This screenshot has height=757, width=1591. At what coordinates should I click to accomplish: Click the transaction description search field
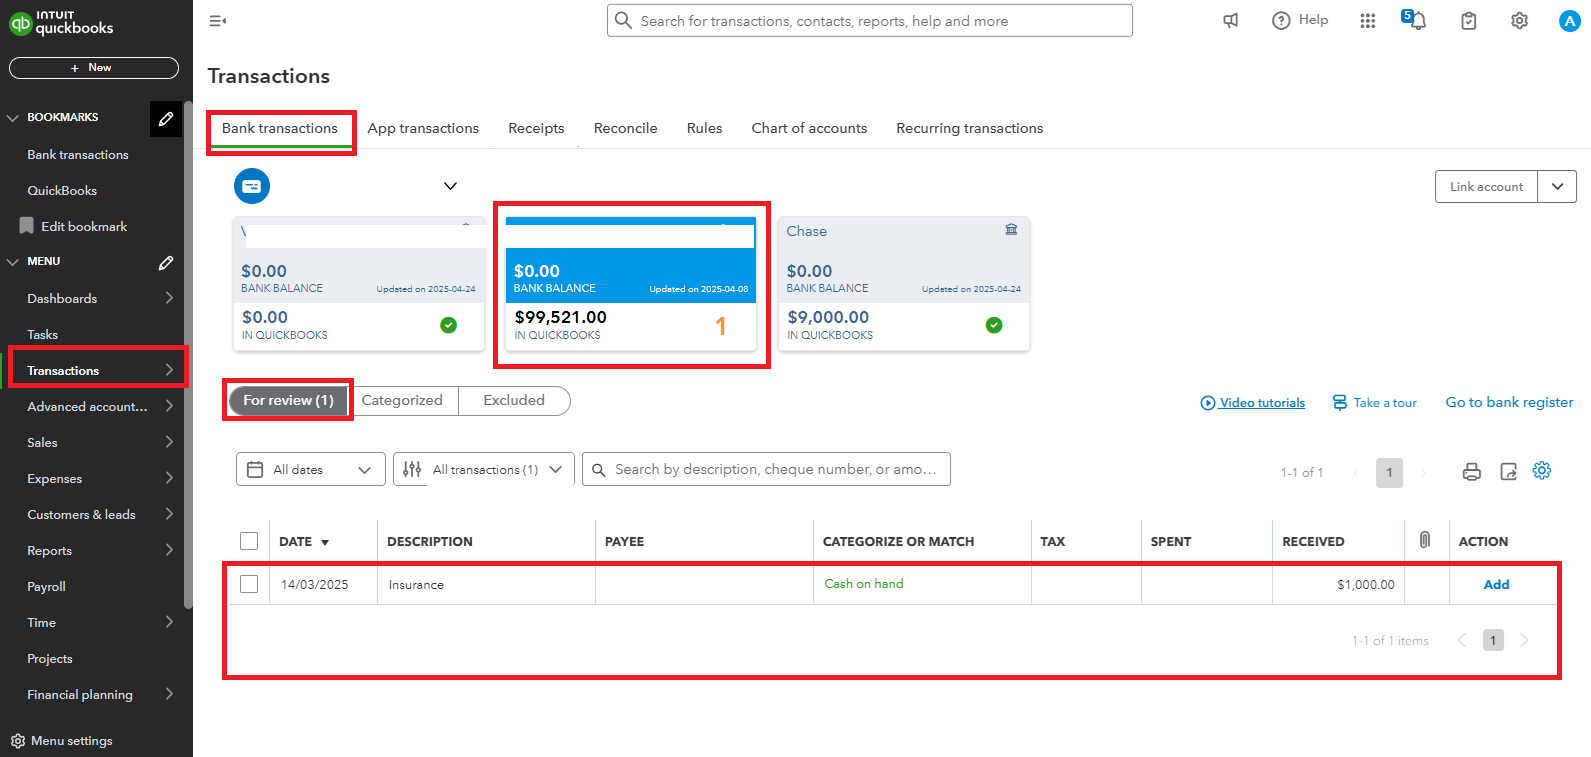[775, 469]
